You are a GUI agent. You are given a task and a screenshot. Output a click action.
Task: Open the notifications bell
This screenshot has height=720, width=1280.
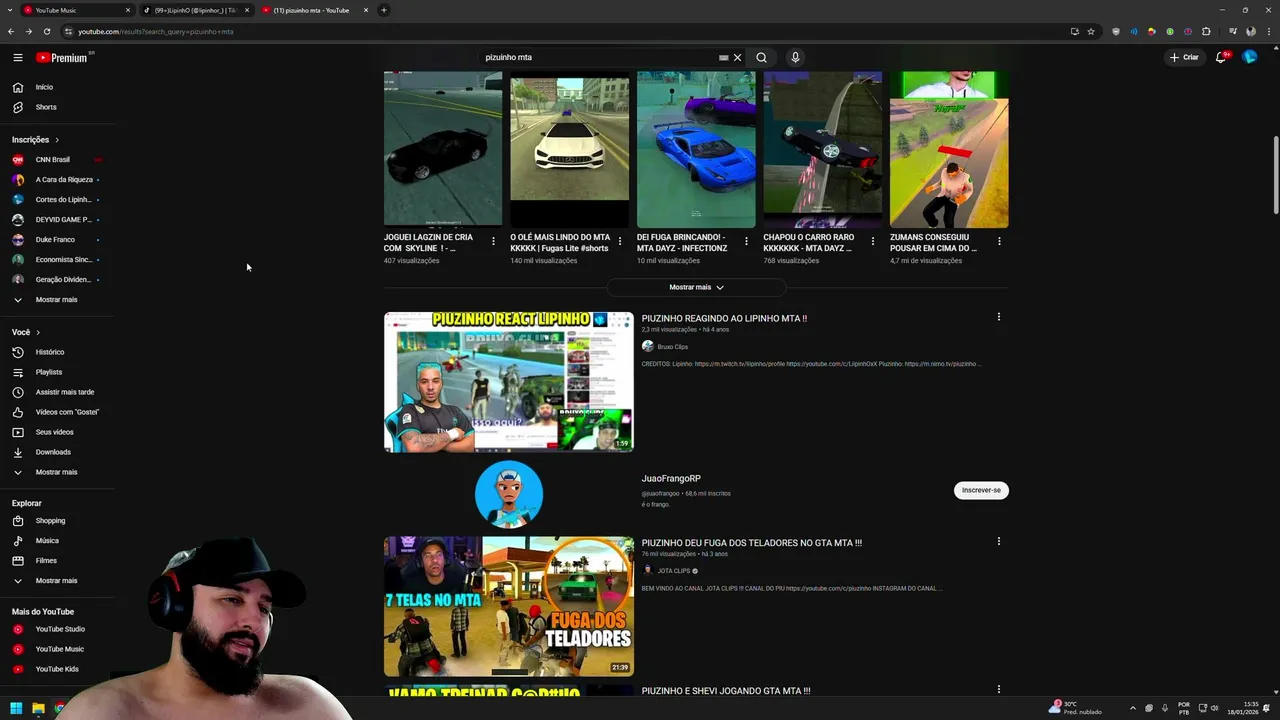[x=1221, y=57]
